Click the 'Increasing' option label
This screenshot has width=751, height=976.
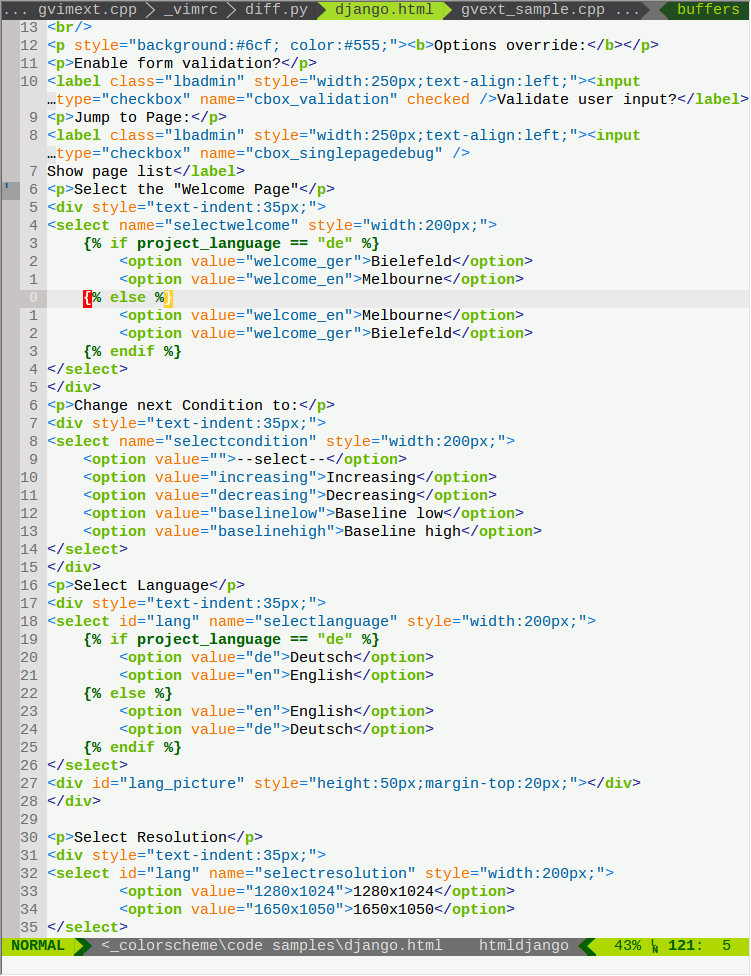[371, 478]
